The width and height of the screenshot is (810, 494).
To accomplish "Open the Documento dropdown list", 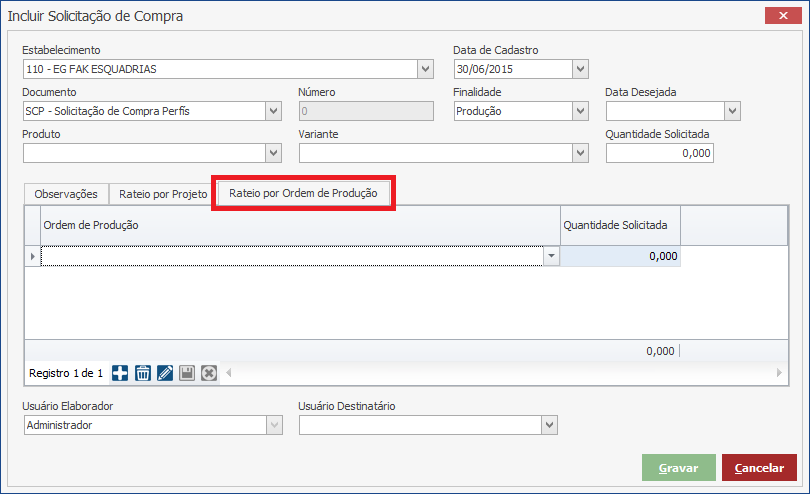I will 273,111.
